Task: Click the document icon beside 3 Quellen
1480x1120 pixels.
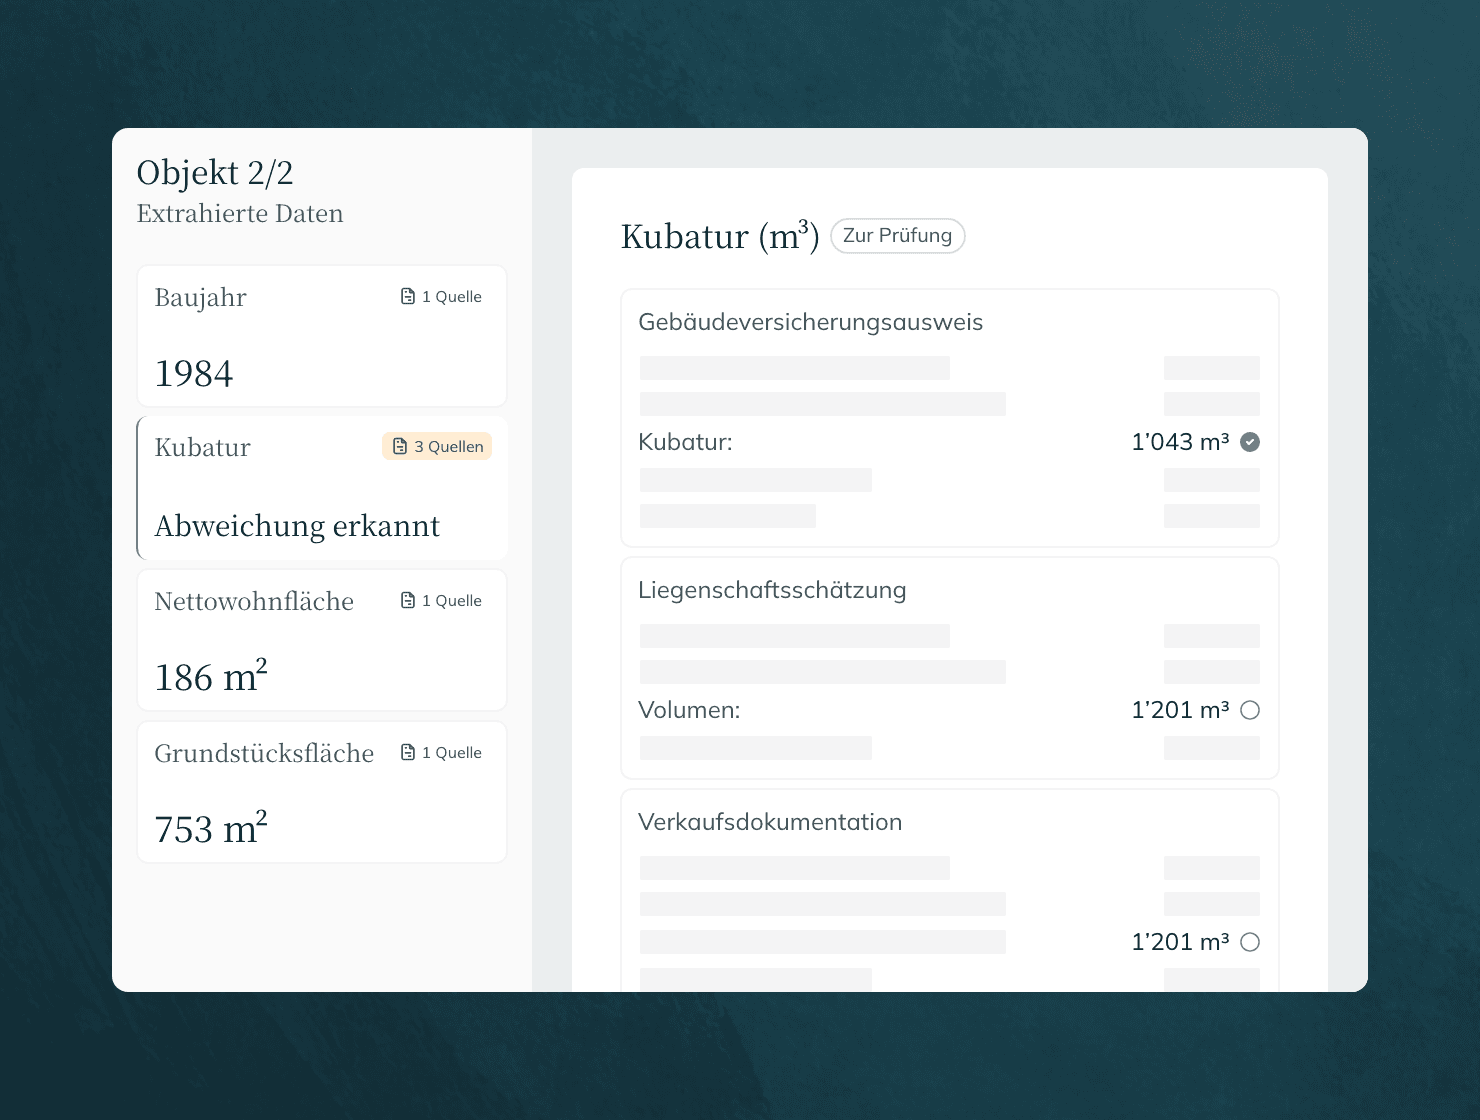Action: pyautogui.click(x=400, y=446)
